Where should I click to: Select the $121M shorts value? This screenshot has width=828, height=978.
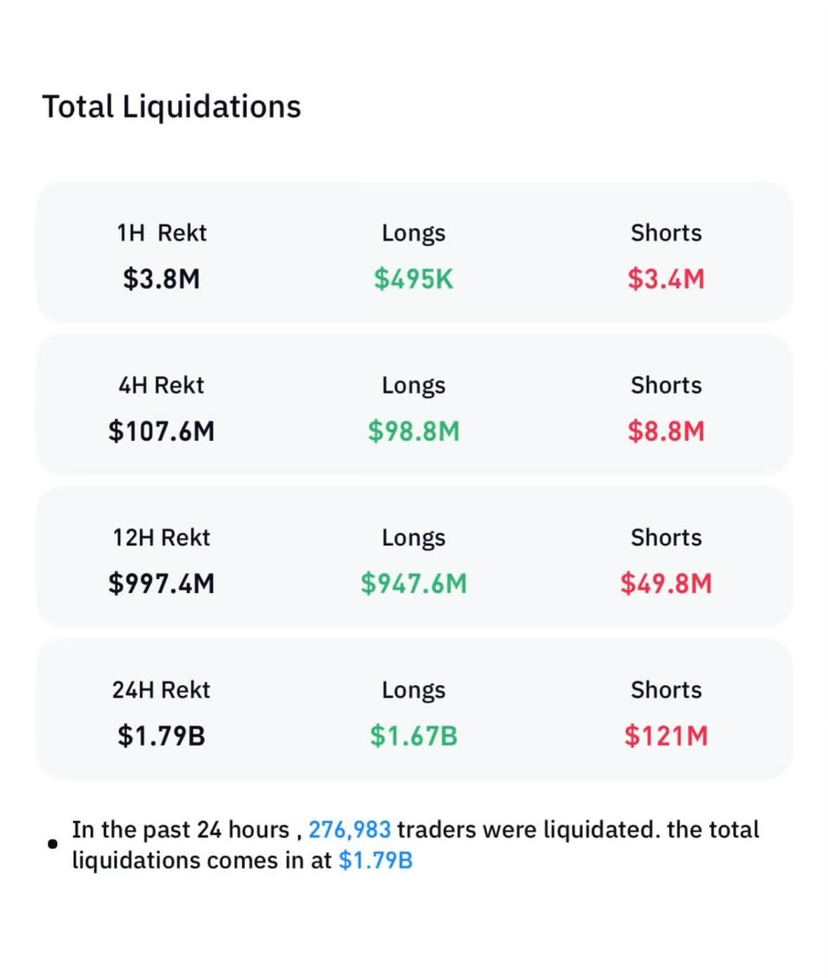tap(666, 736)
